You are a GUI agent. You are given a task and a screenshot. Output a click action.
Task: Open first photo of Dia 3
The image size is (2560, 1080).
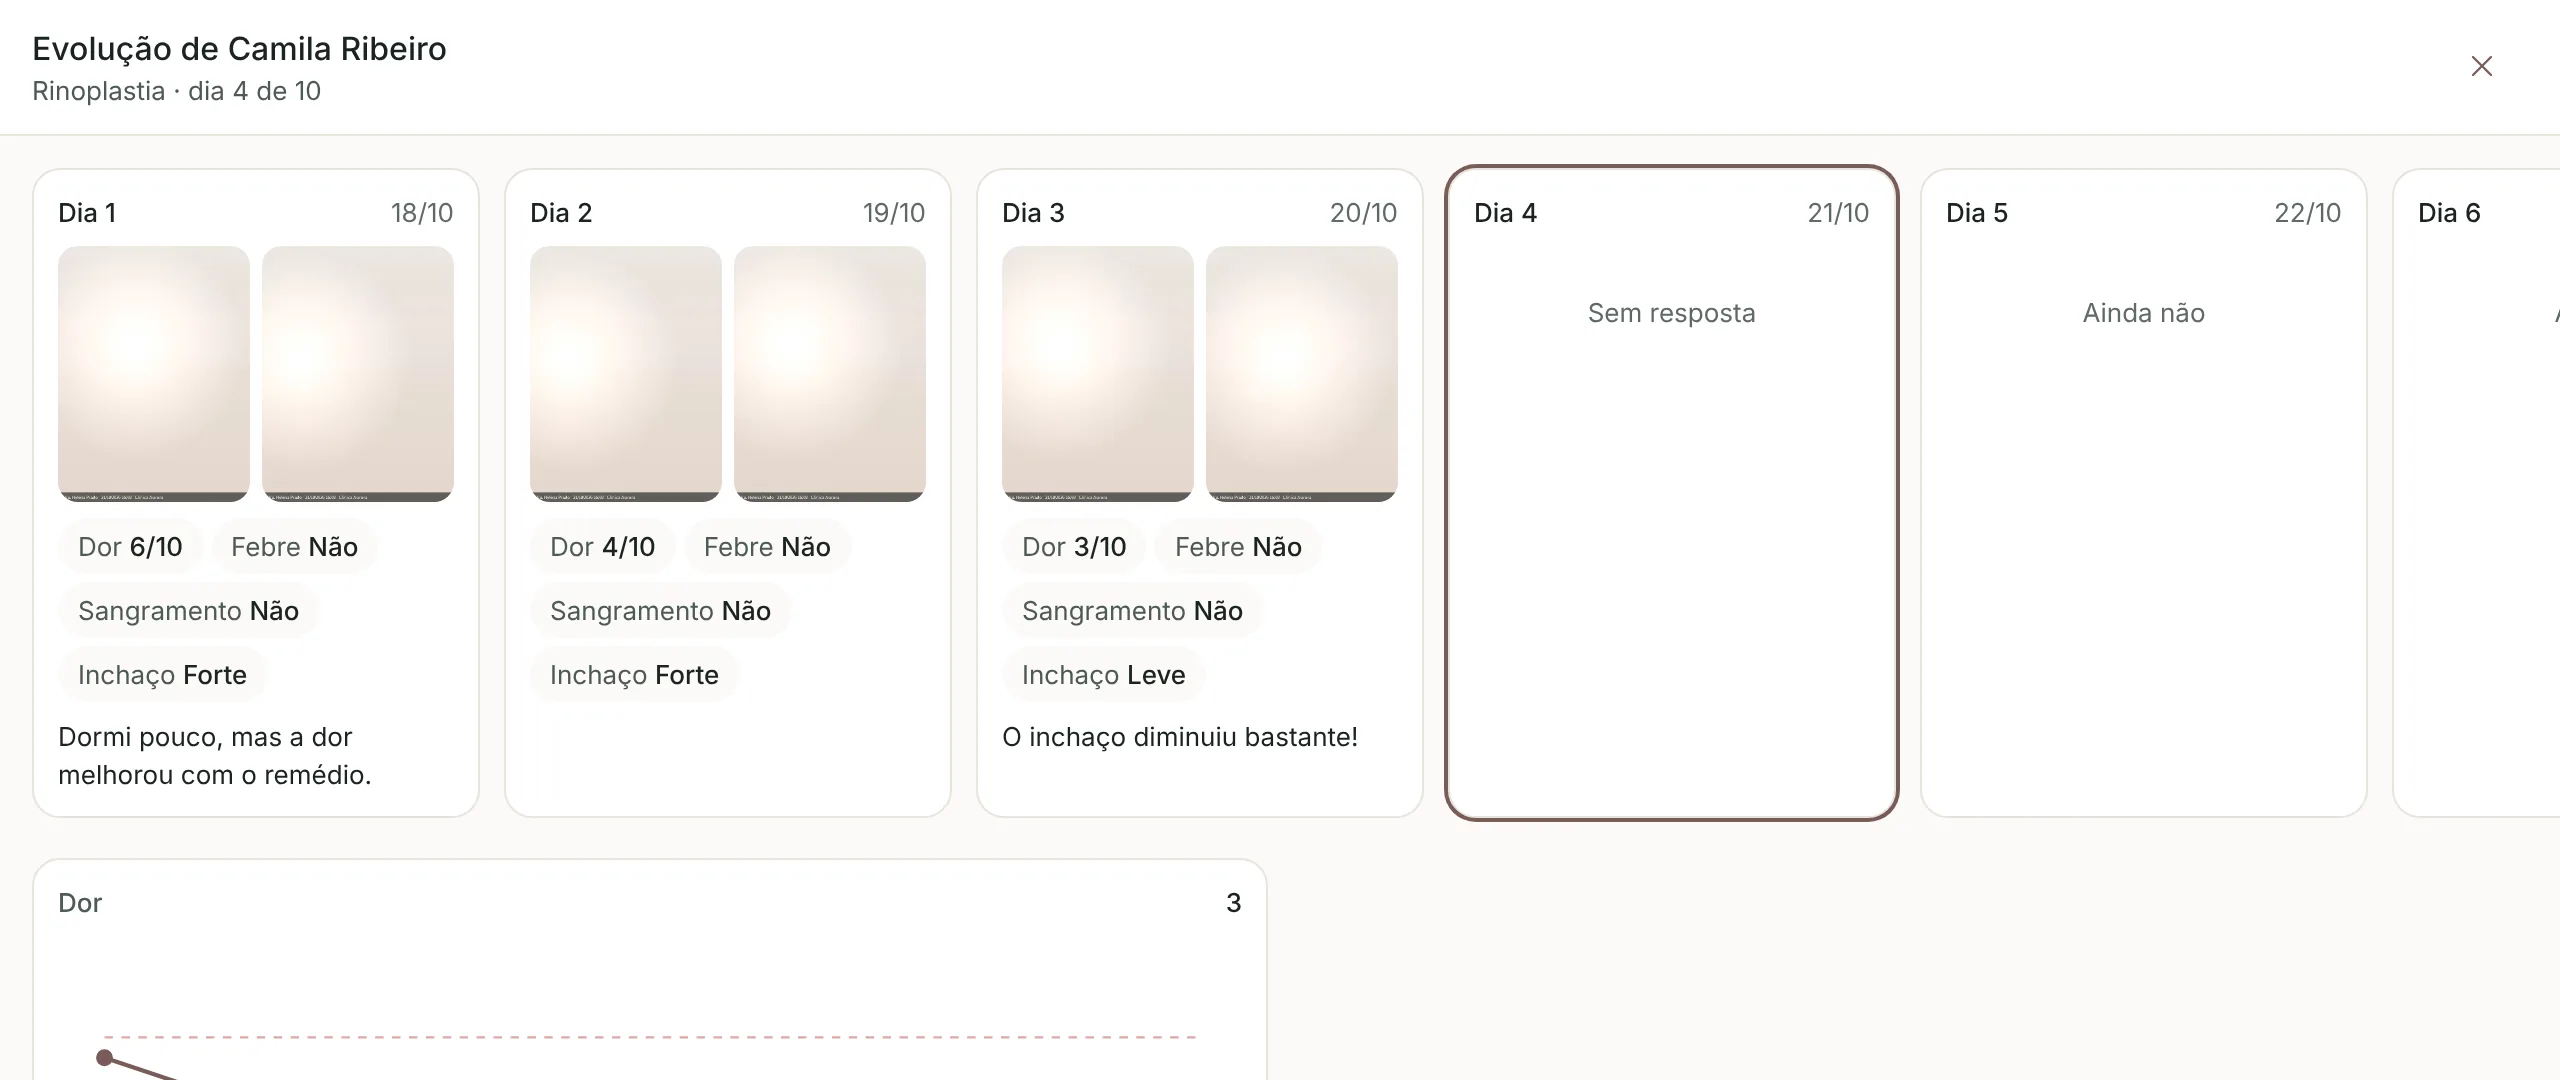coord(1098,374)
